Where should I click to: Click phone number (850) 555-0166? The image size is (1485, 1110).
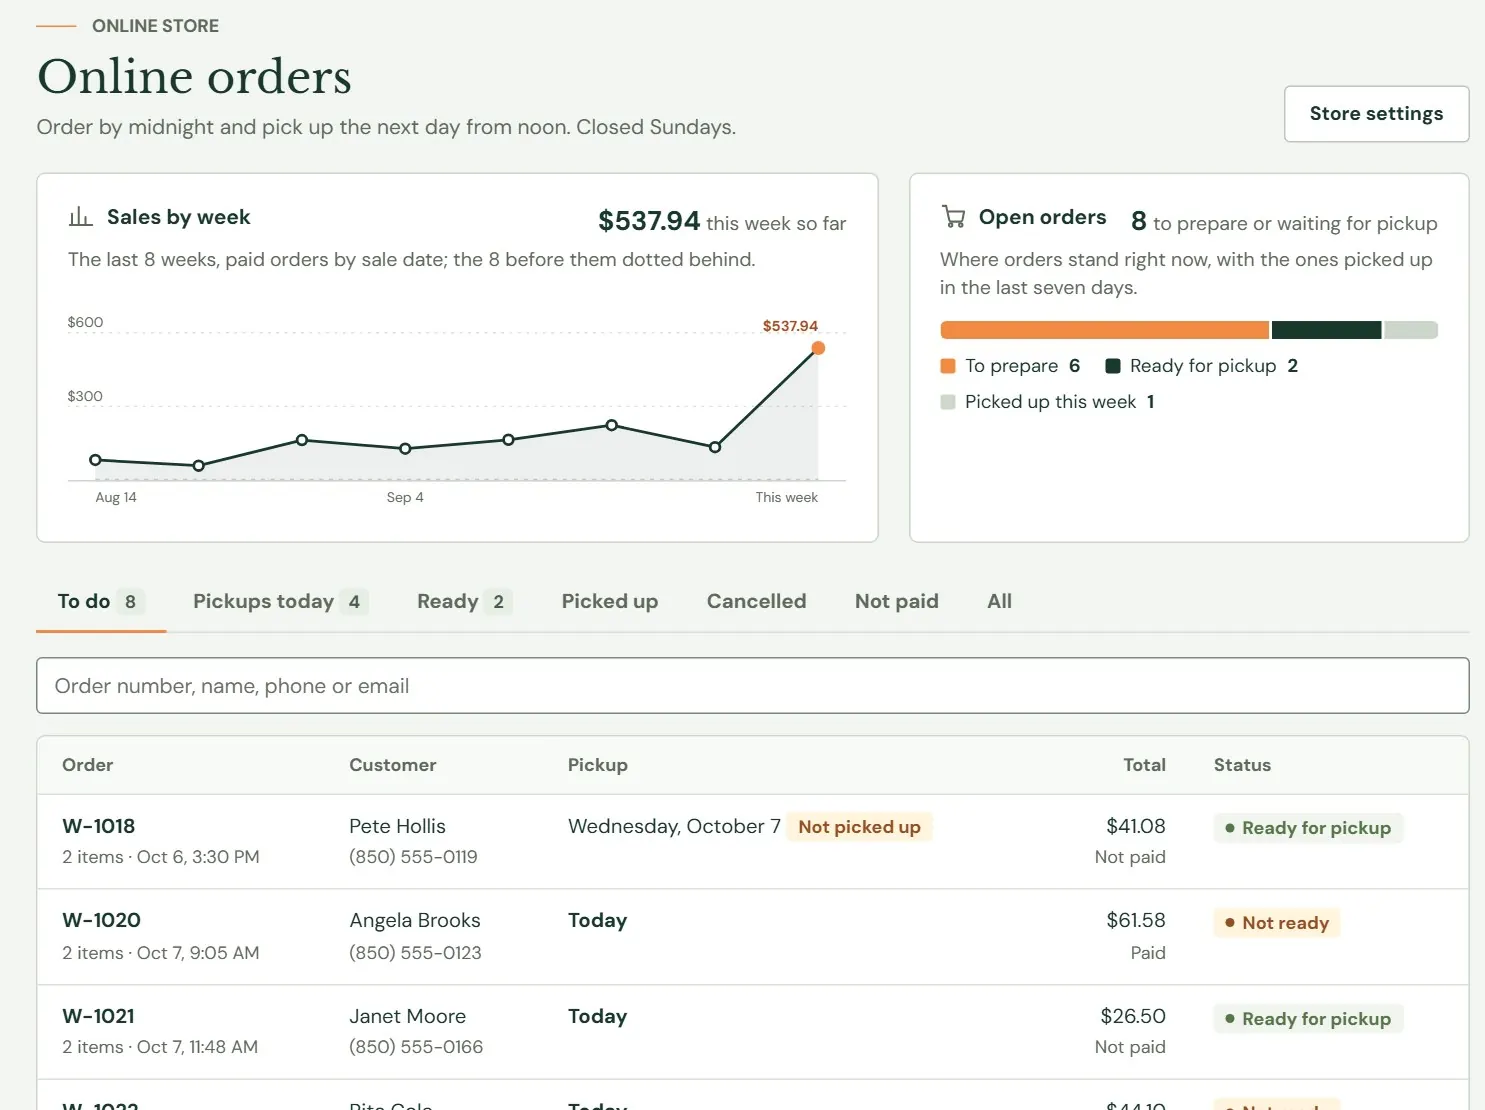pos(416,1047)
